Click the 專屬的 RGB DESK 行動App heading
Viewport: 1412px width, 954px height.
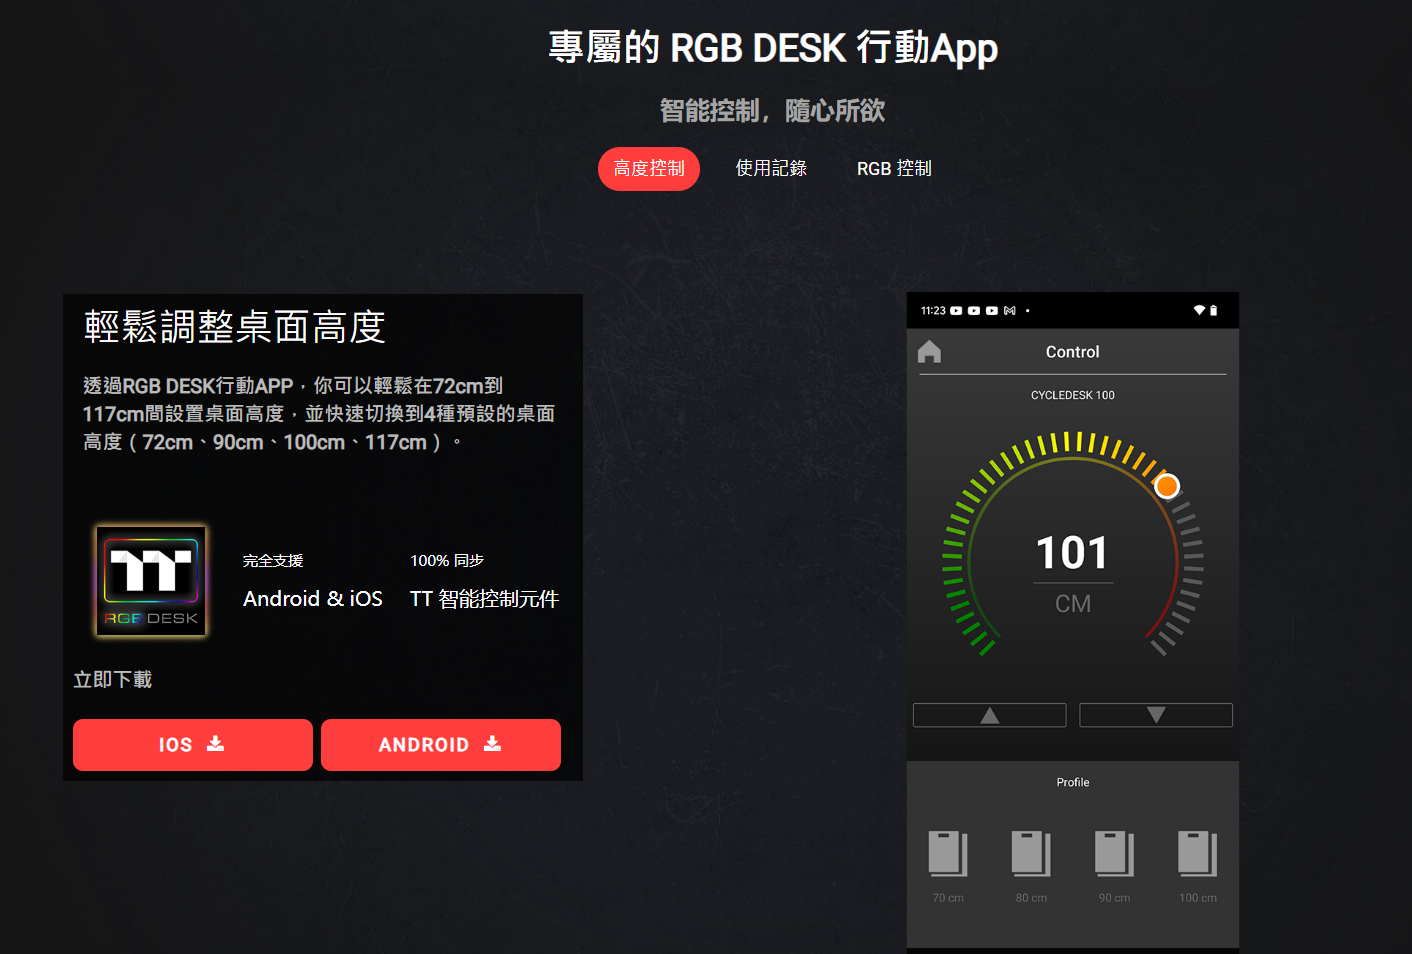(x=773, y=48)
